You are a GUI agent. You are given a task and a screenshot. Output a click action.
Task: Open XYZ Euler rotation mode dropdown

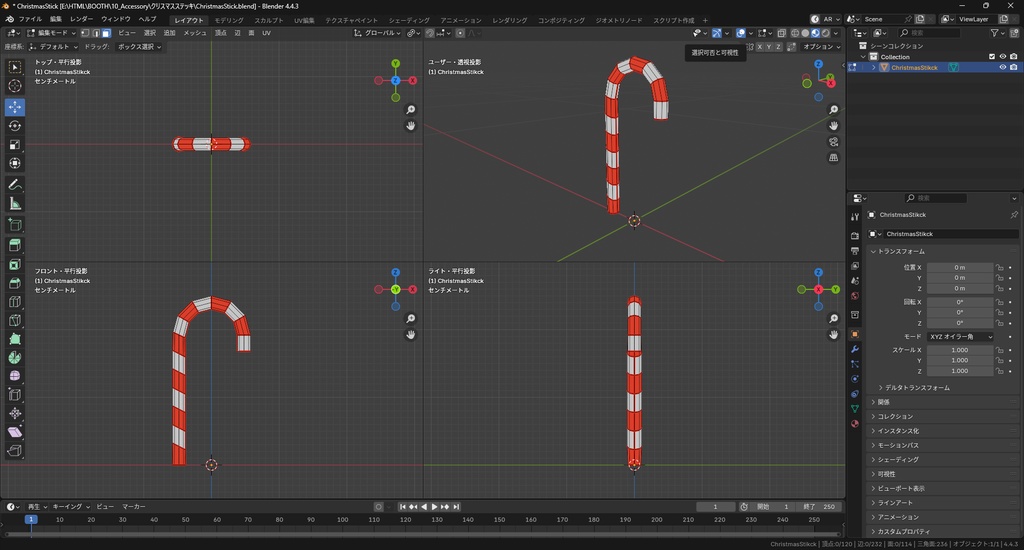coord(960,336)
